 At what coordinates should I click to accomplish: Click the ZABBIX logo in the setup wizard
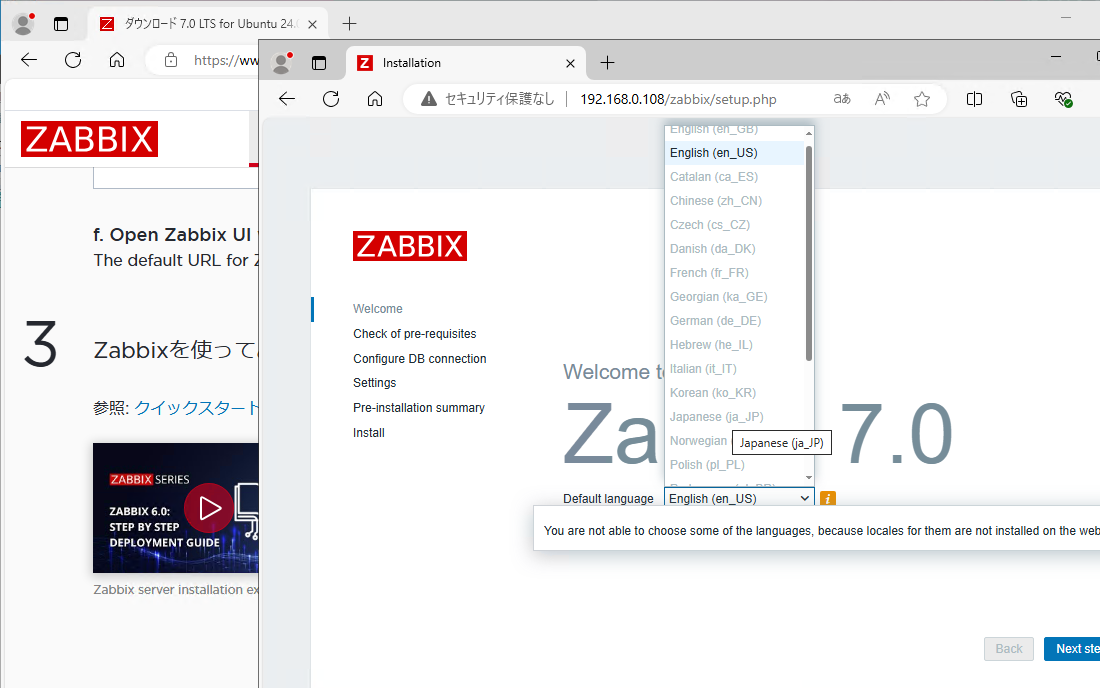click(x=409, y=245)
